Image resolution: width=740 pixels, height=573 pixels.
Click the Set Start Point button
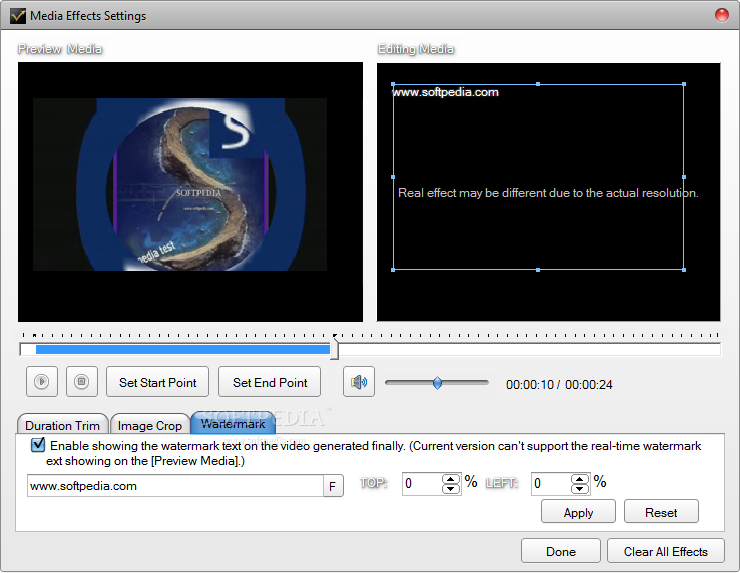[158, 382]
